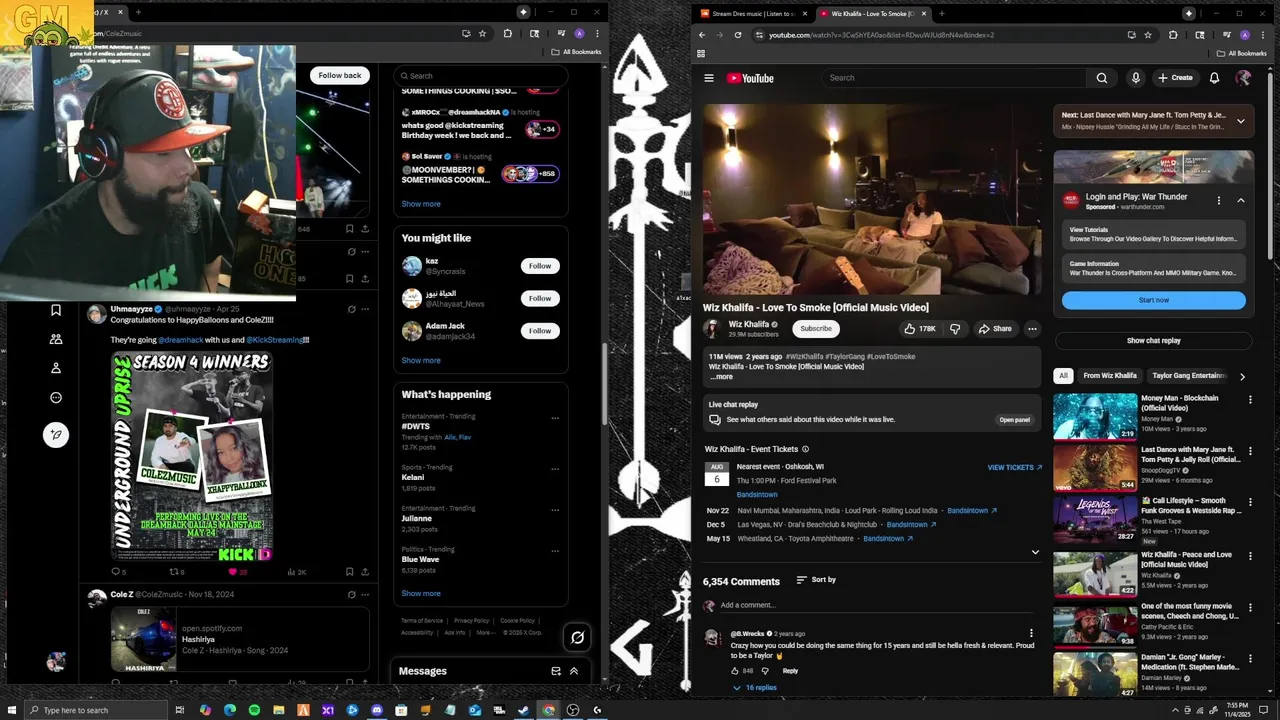Subscribe to Wiz Khalifa channel
Viewport: 1280px width, 720px height.
[x=815, y=329]
